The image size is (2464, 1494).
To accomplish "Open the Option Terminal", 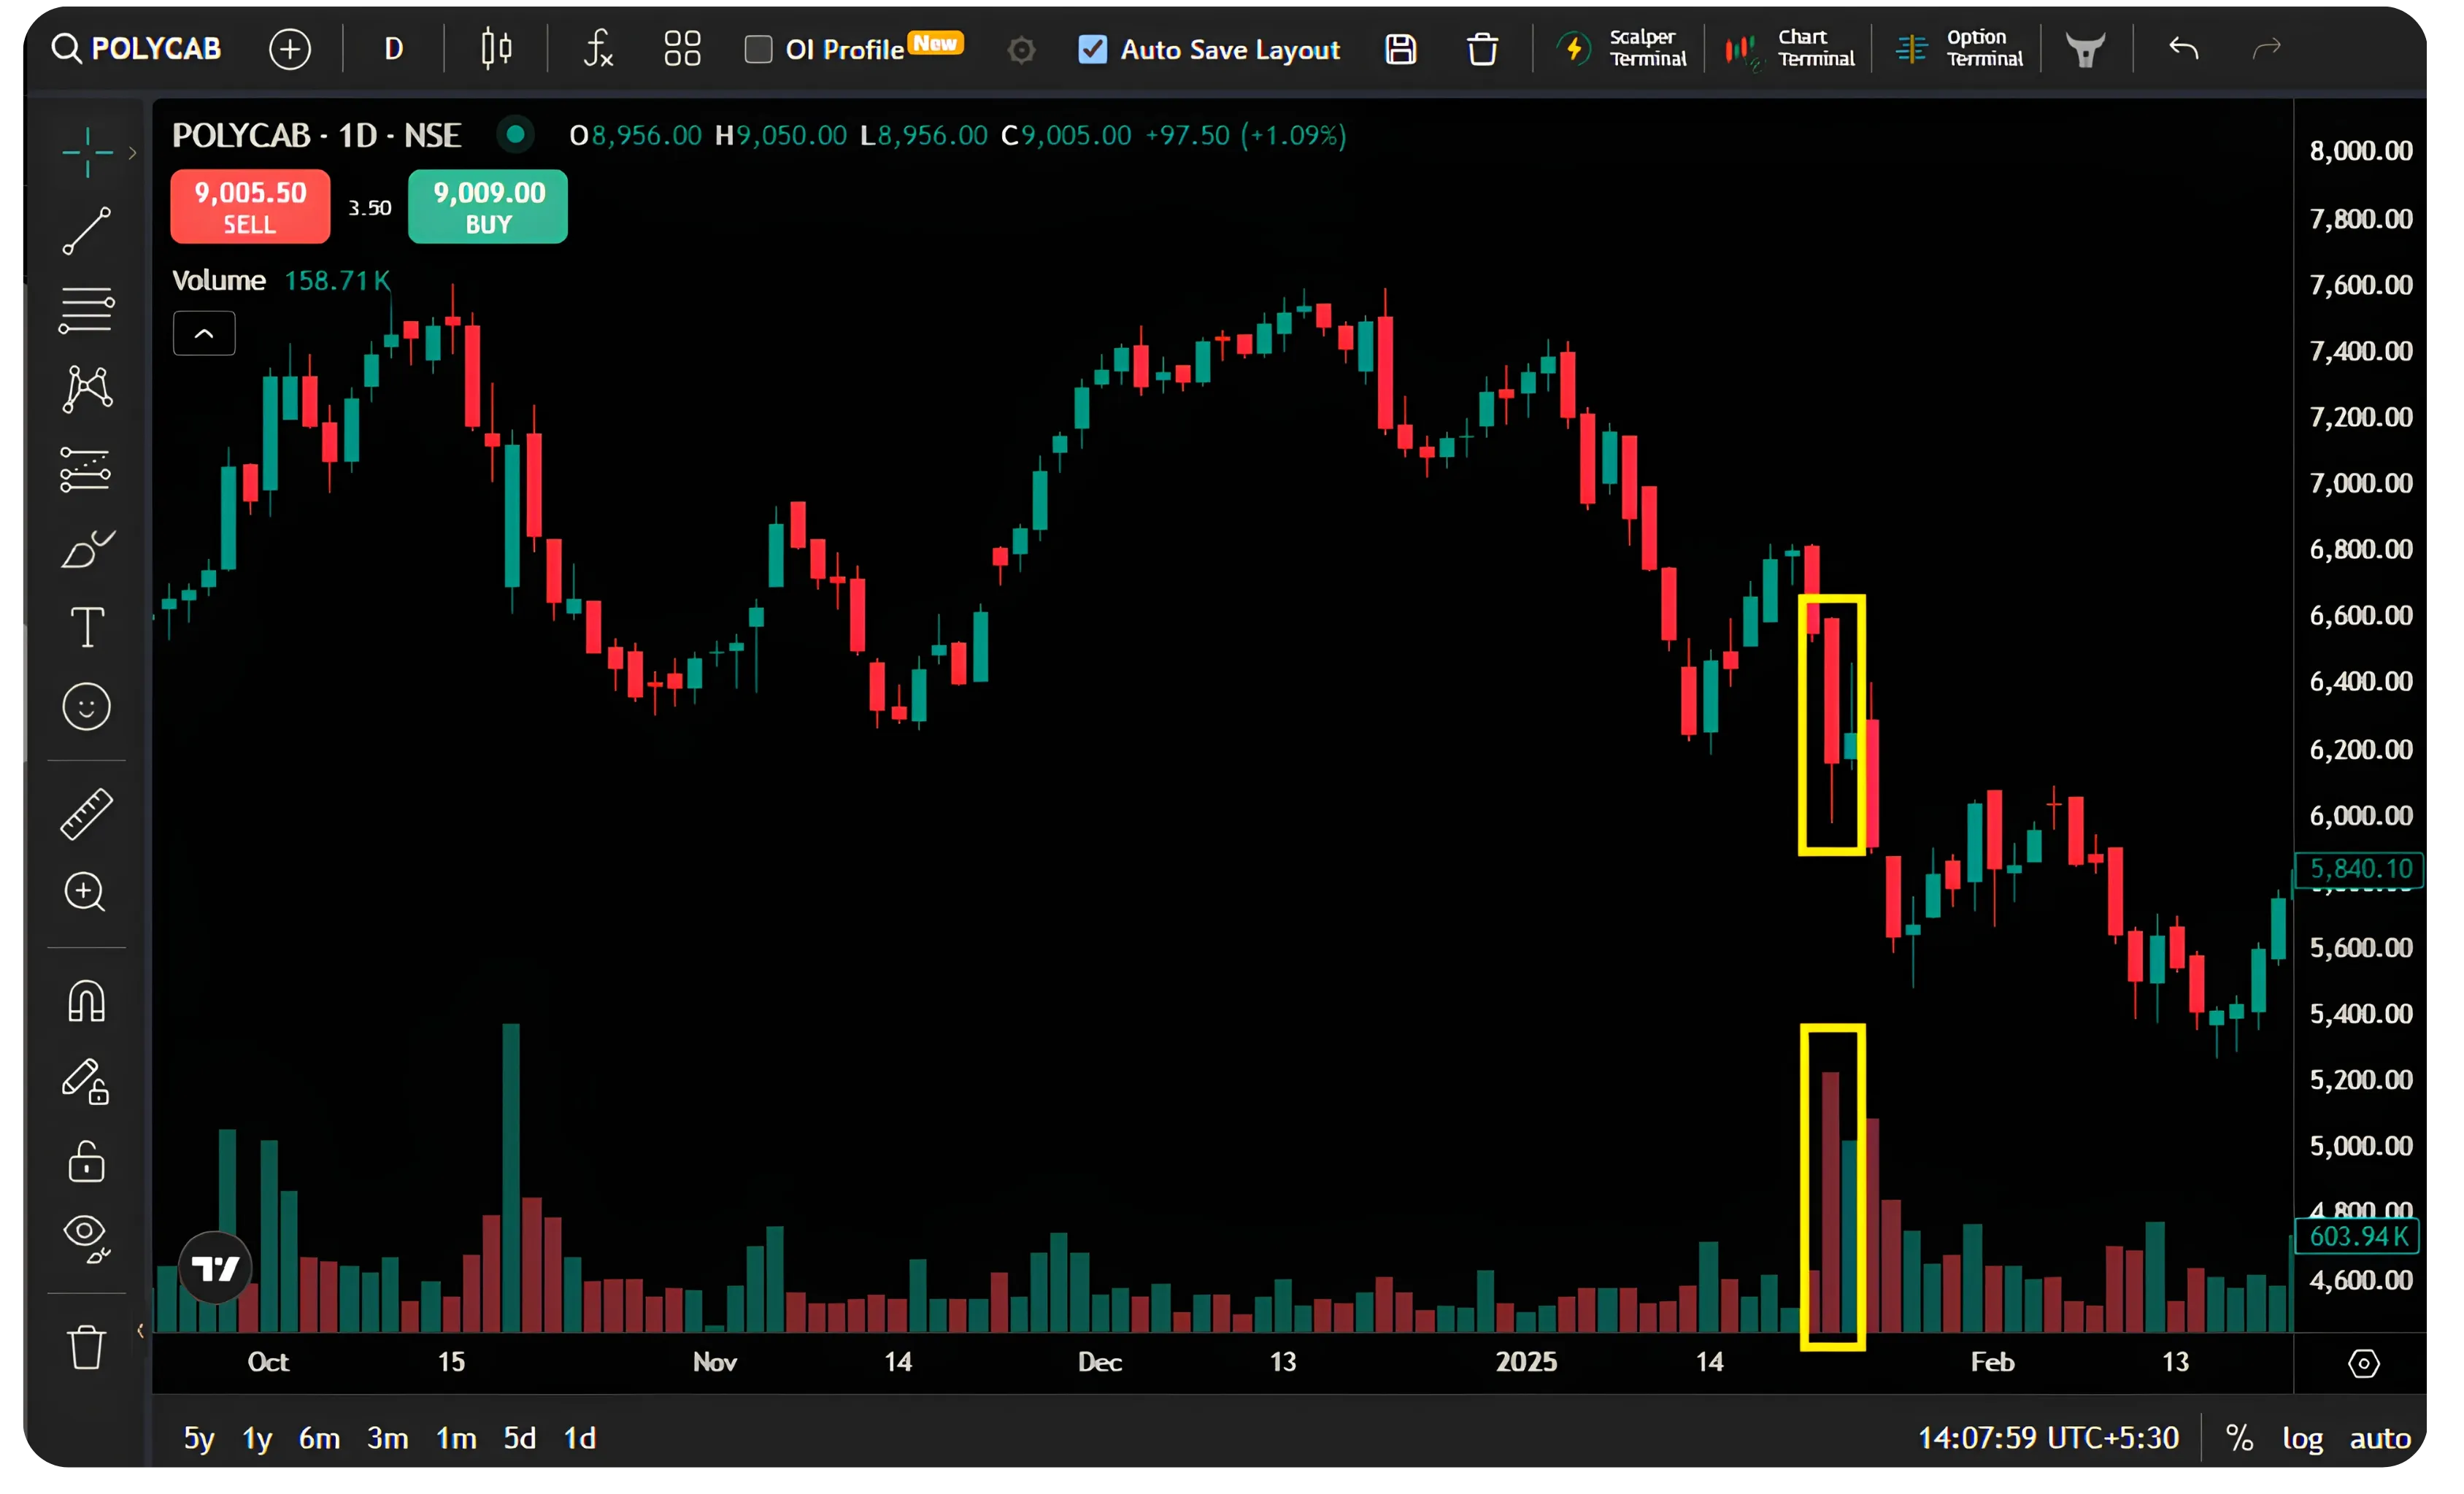I will click(1959, 48).
